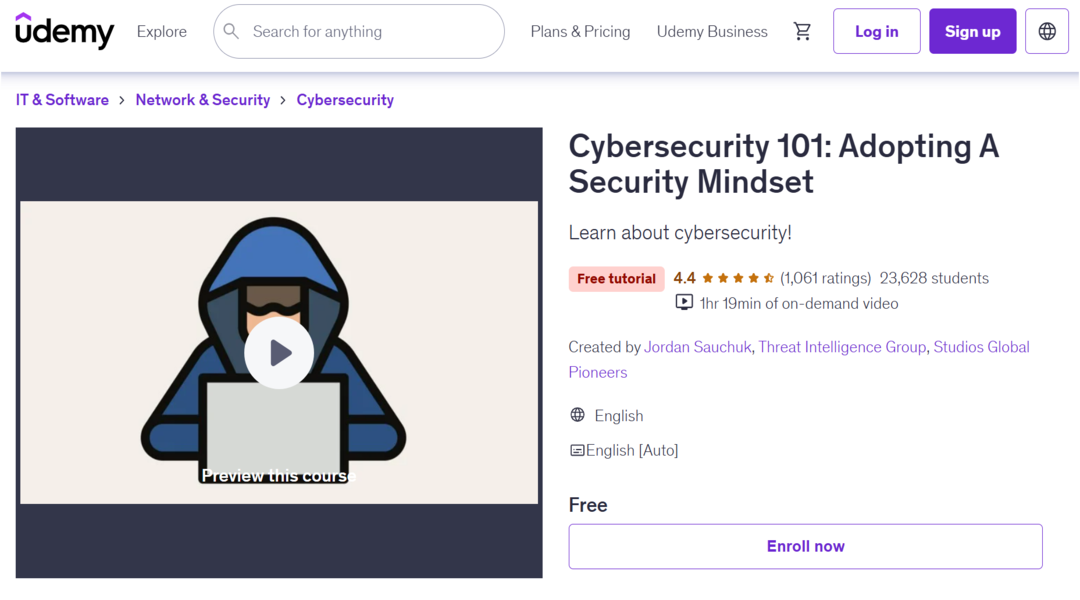Viewport: 1080px width, 600px height.
Task: Click the search magnifier icon
Action: coord(231,31)
